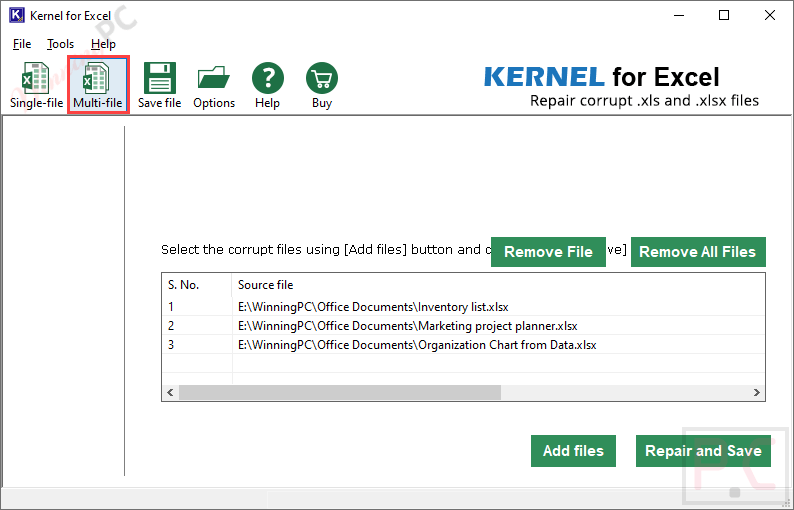Click the Remove All Files button

click(698, 252)
